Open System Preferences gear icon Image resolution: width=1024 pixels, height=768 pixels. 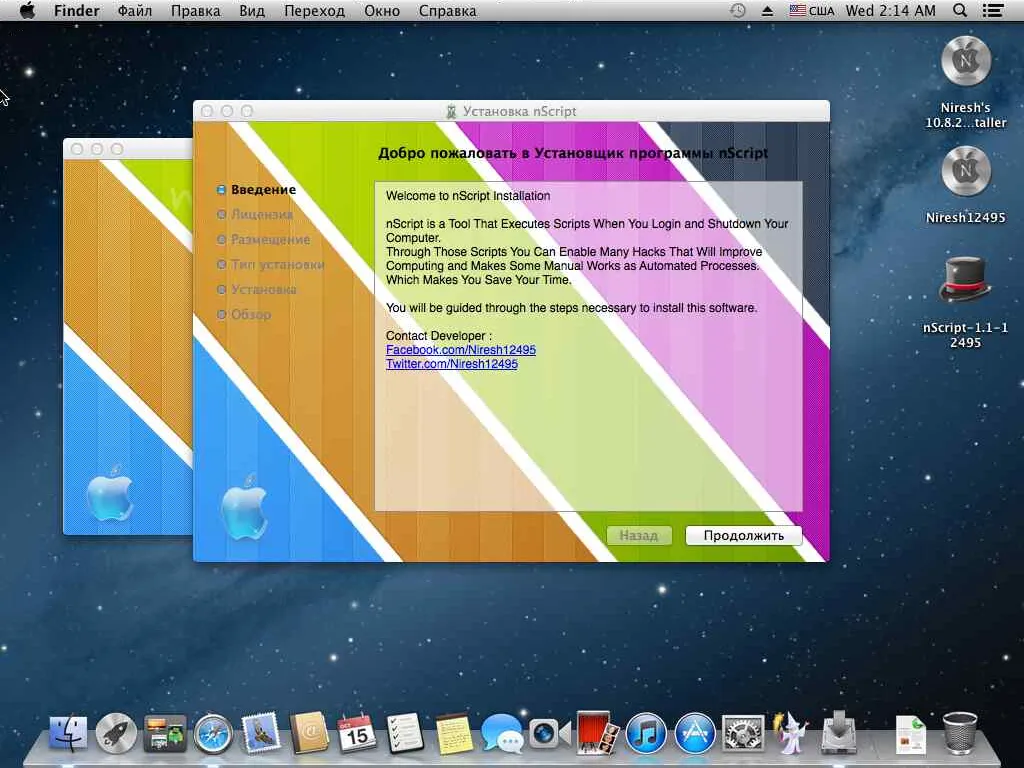[743, 733]
